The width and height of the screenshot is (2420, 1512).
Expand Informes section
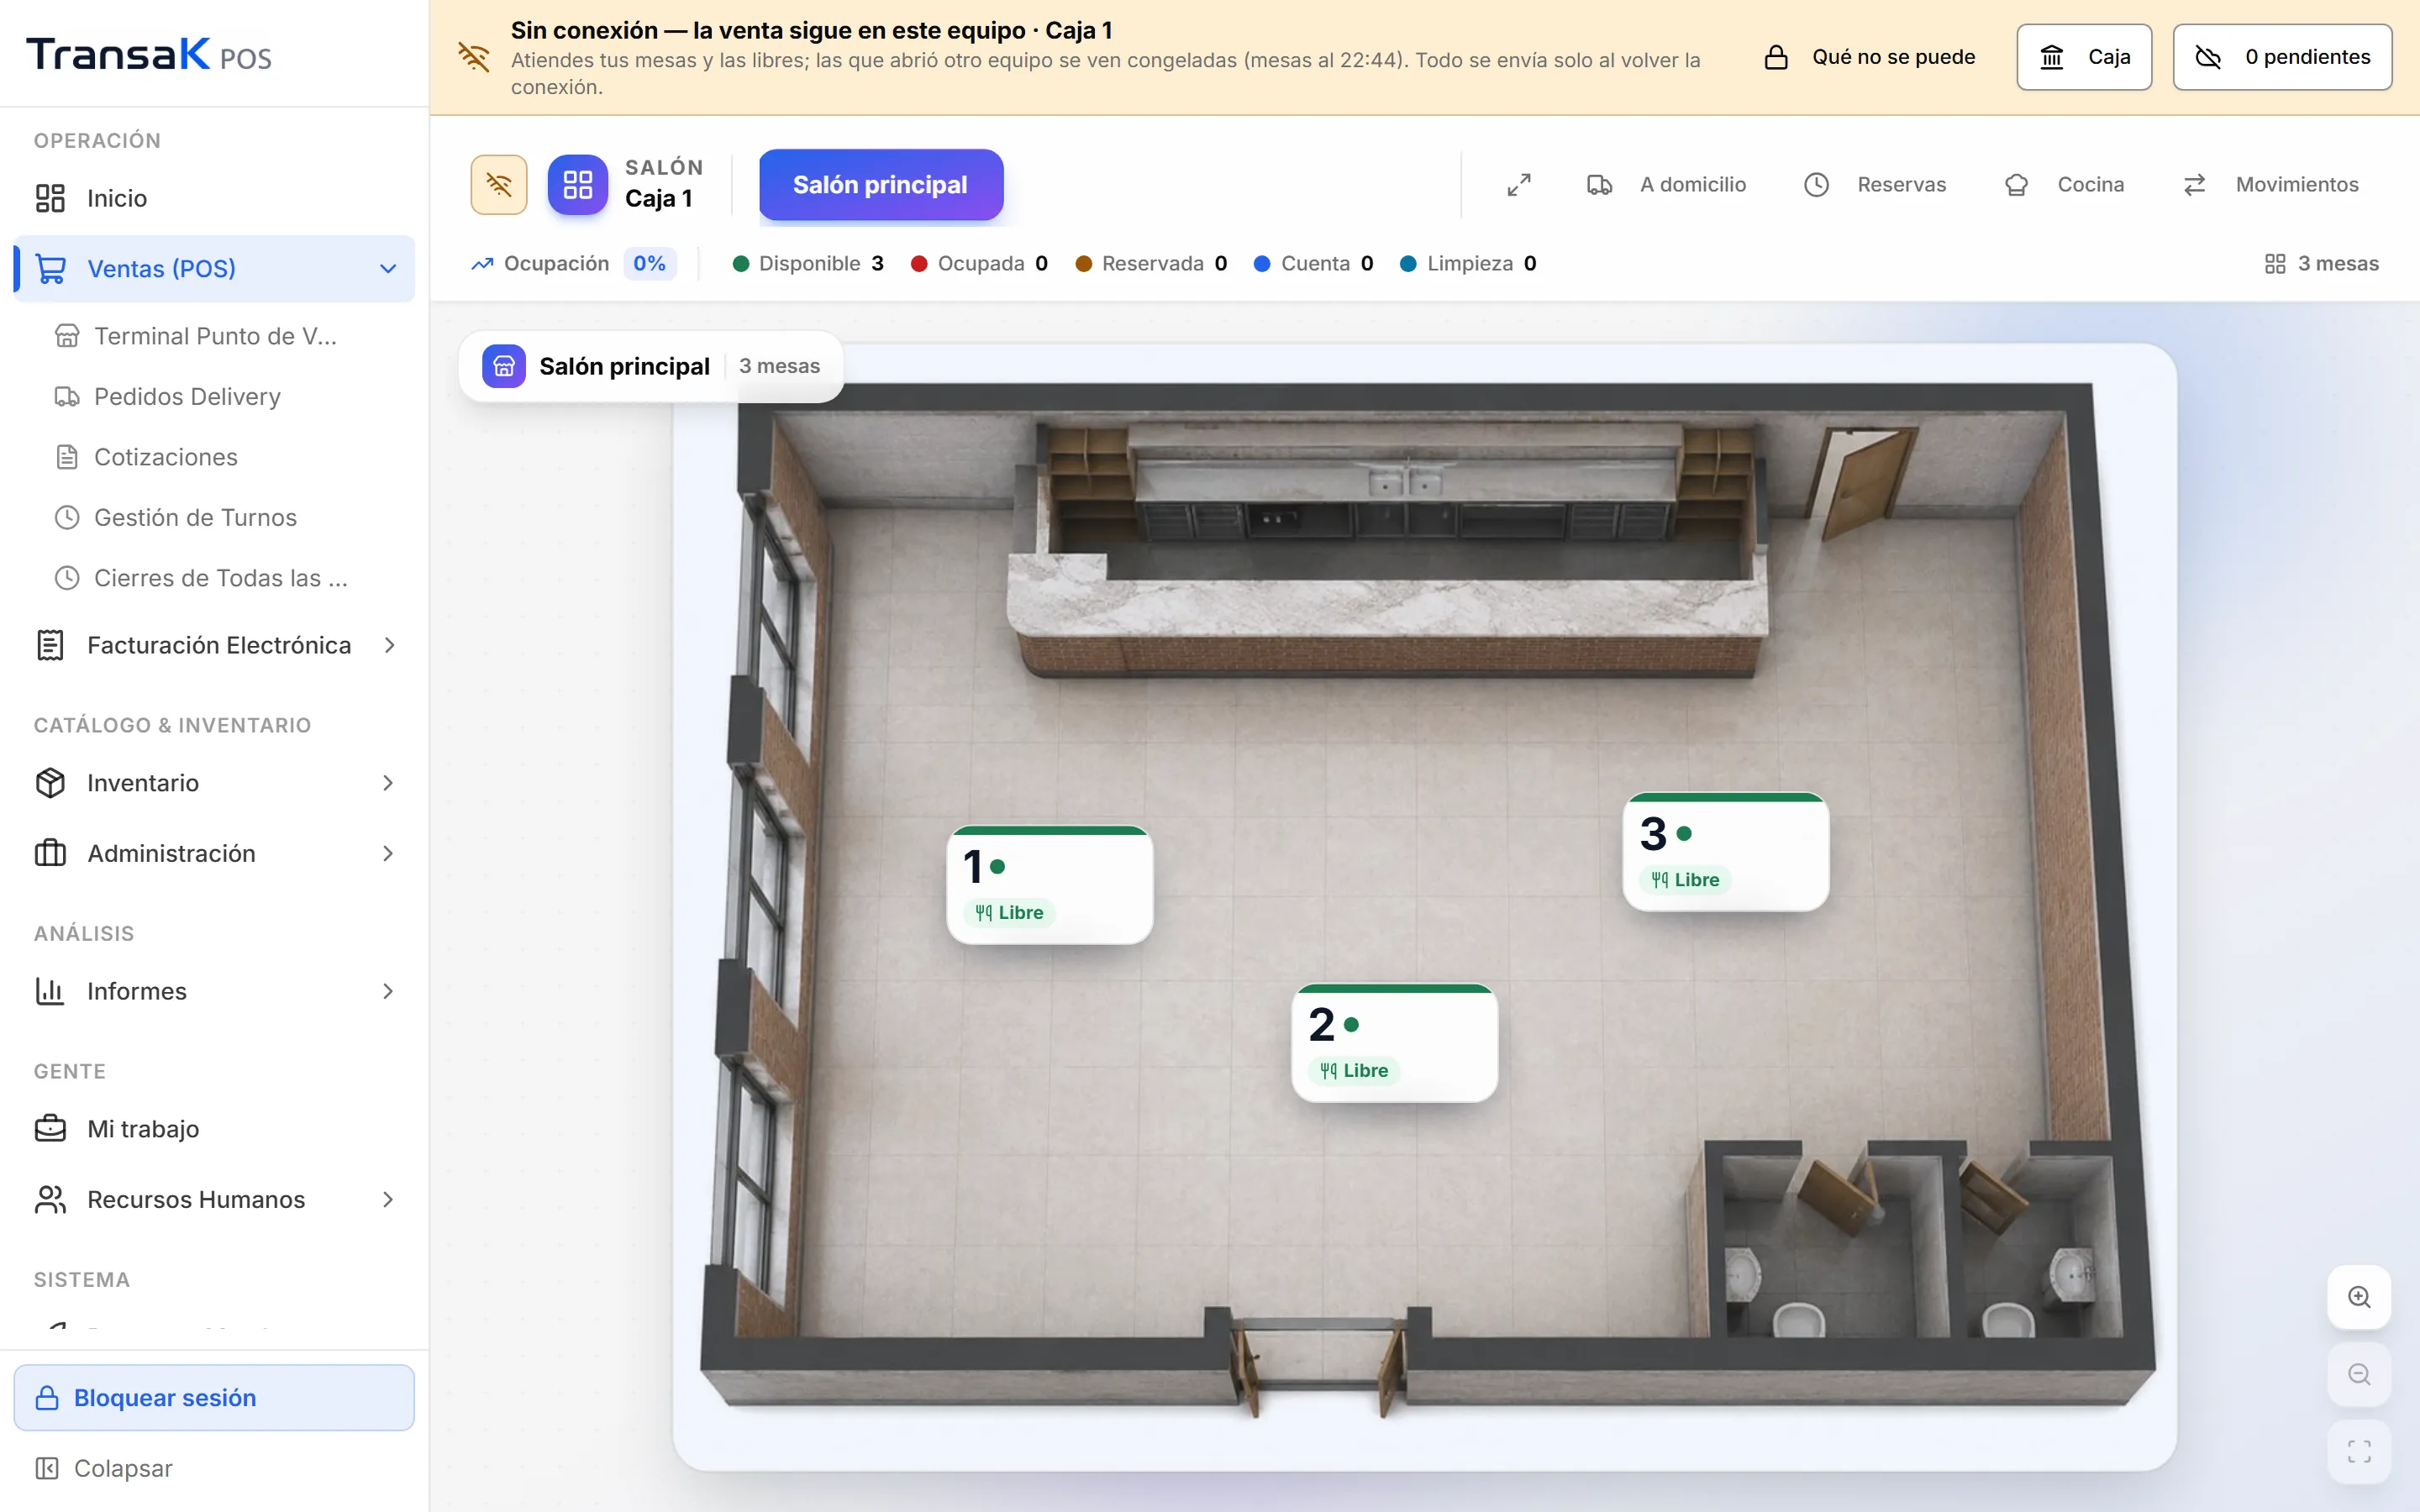pos(214,991)
